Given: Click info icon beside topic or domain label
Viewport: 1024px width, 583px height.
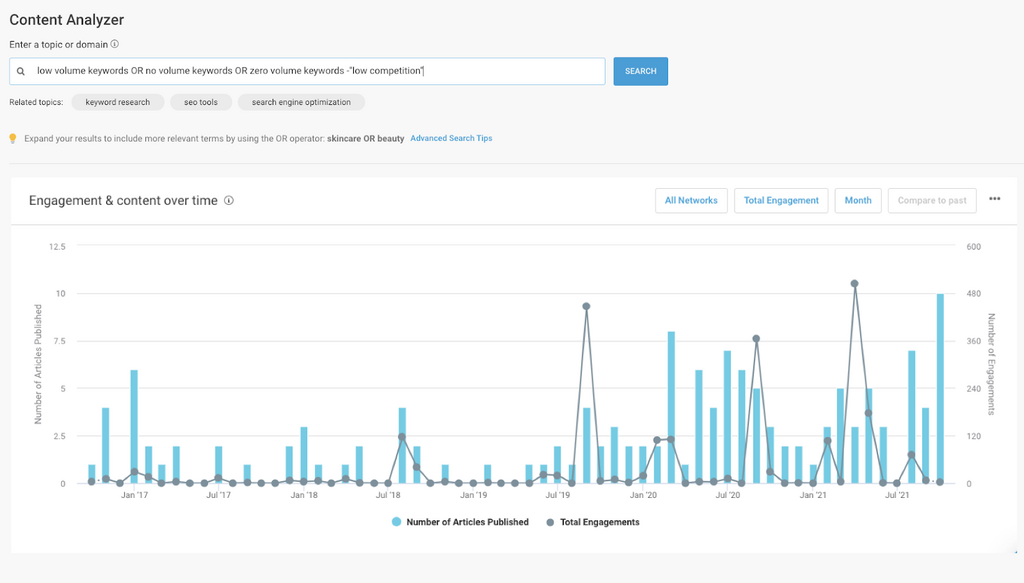Looking at the screenshot, I should click(115, 44).
